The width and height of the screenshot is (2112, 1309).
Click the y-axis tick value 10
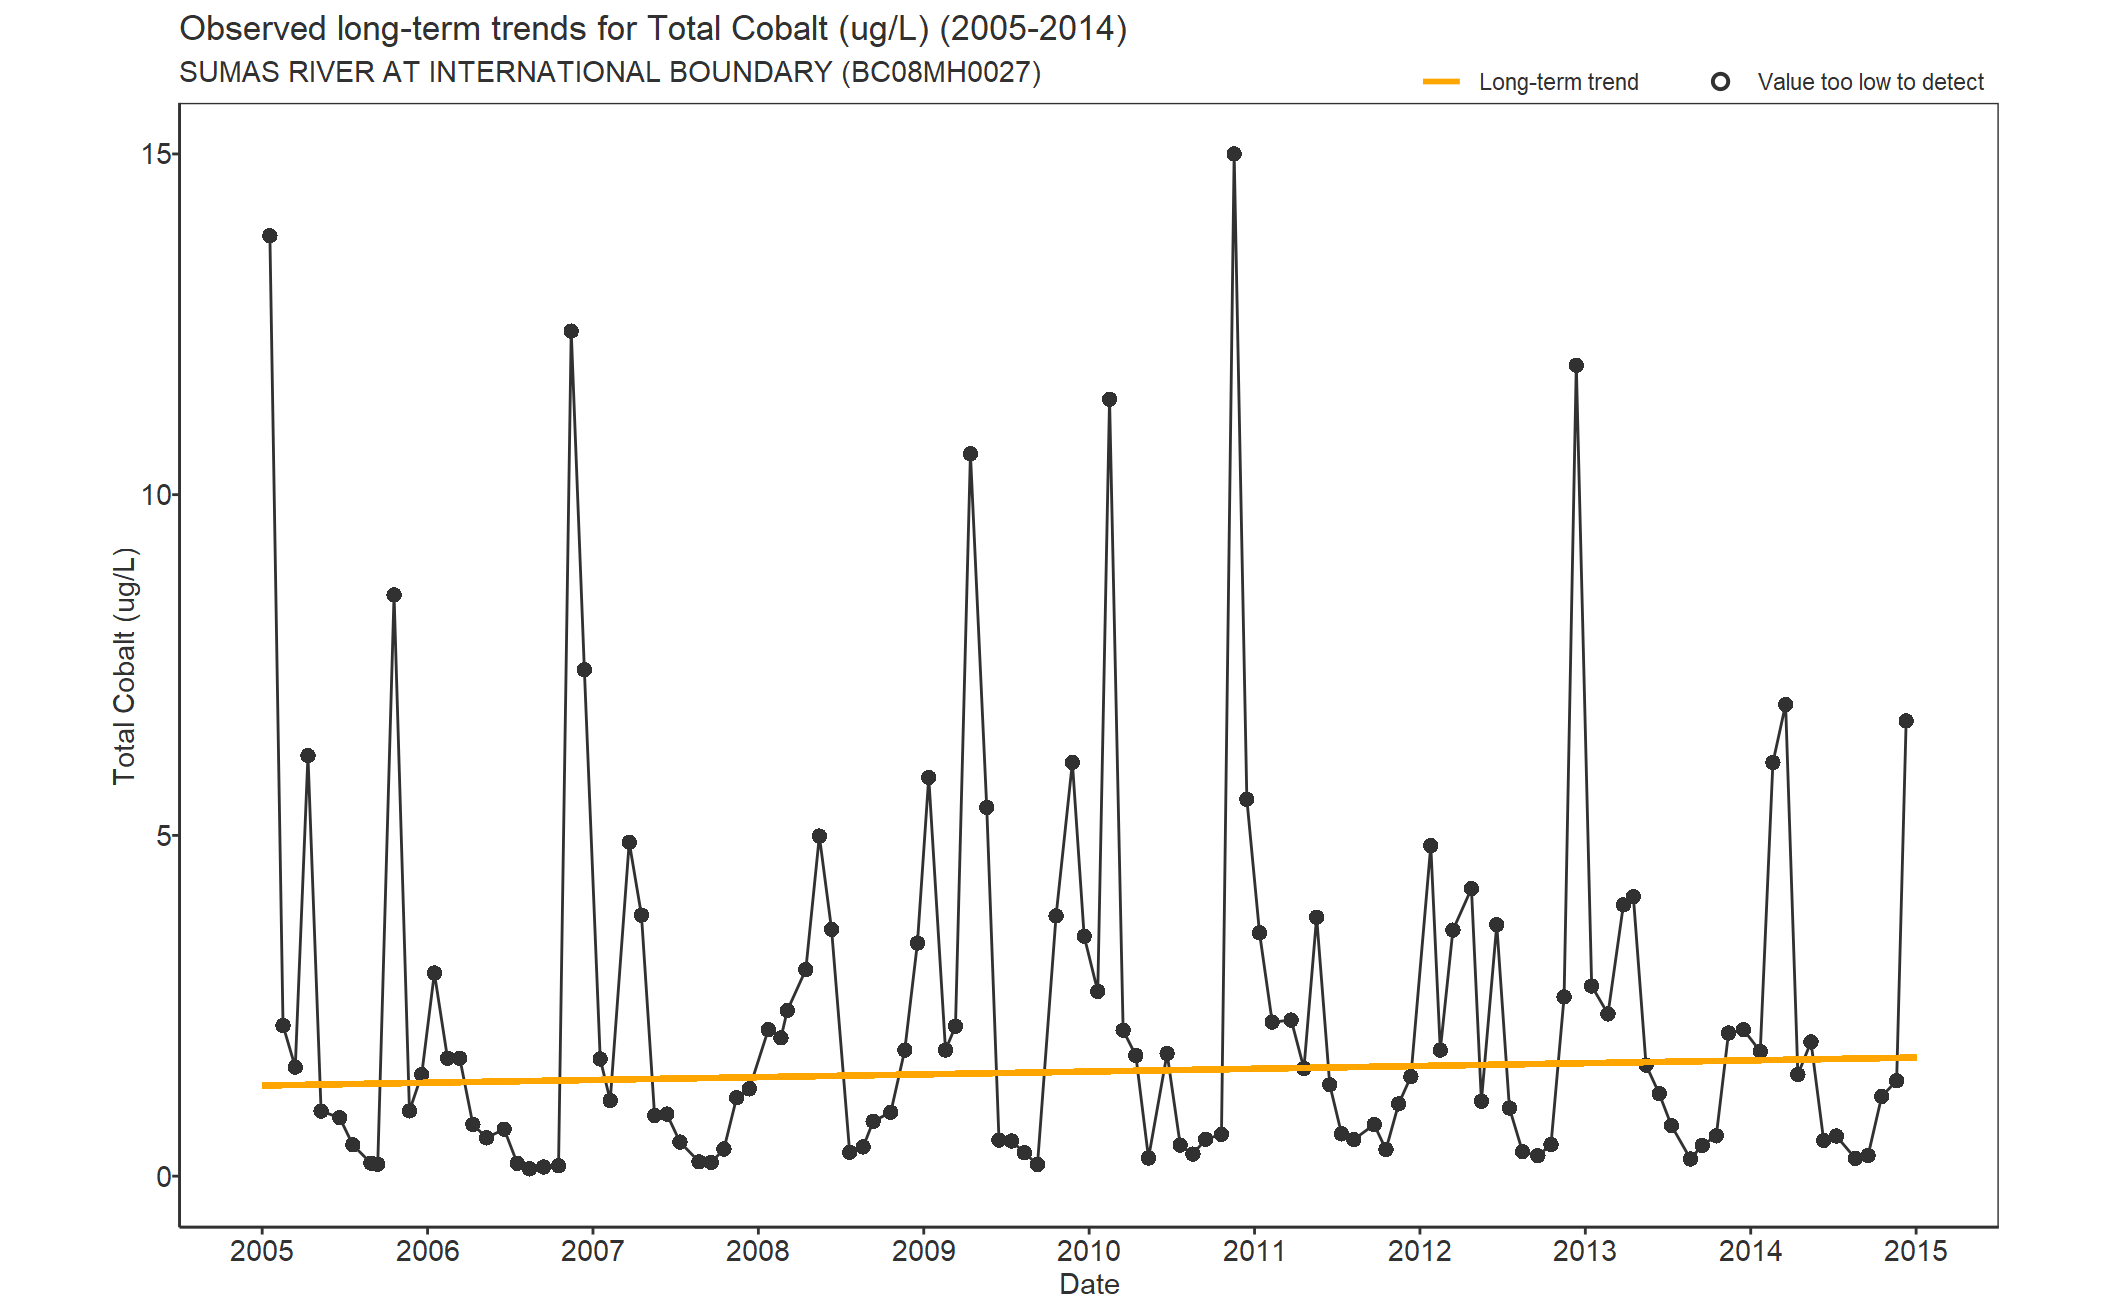[x=157, y=495]
